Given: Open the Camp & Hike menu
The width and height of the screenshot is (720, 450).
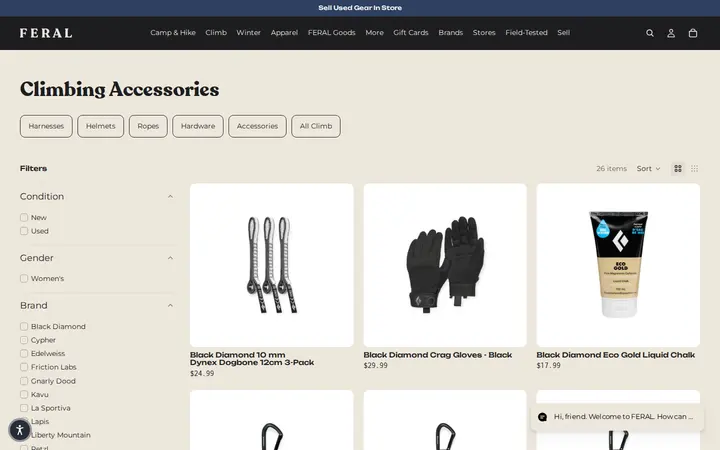Looking at the screenshot, I should tap(173, 33).
